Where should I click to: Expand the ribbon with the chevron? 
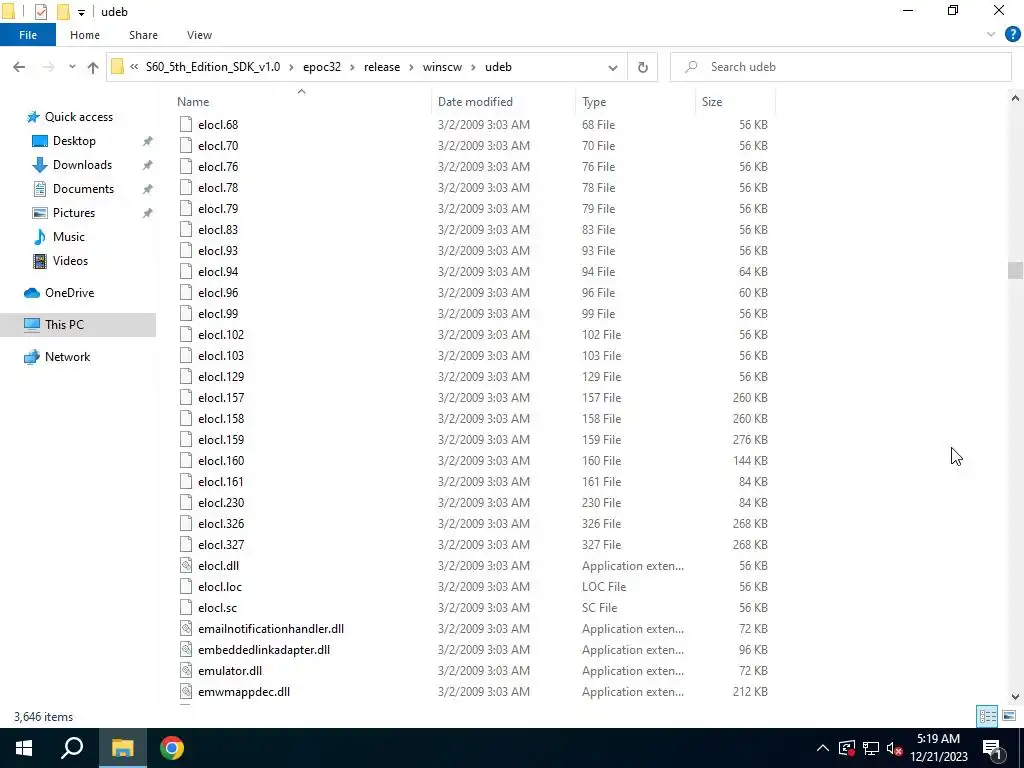tap(991, 35)
